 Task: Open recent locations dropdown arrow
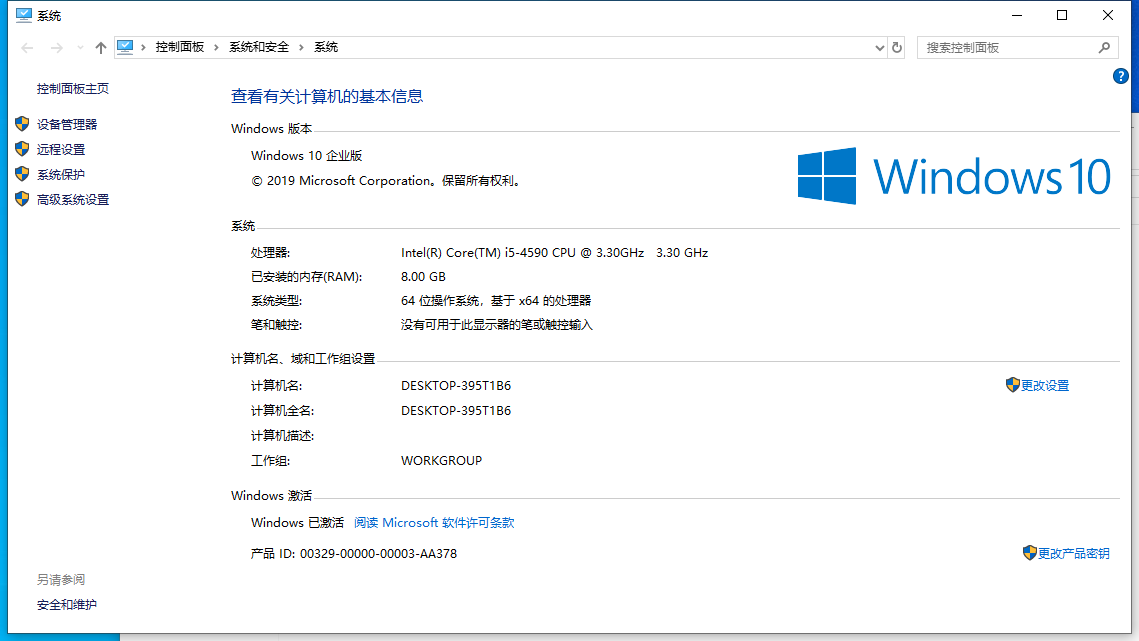(x=80, y=48)
